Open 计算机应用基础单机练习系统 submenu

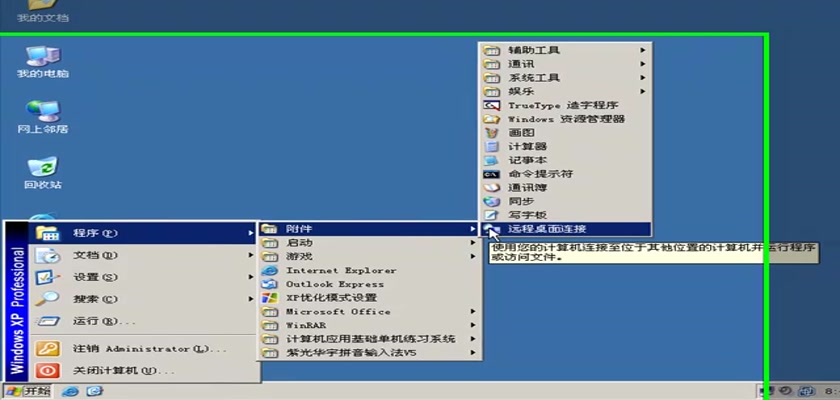click(370, 339)
